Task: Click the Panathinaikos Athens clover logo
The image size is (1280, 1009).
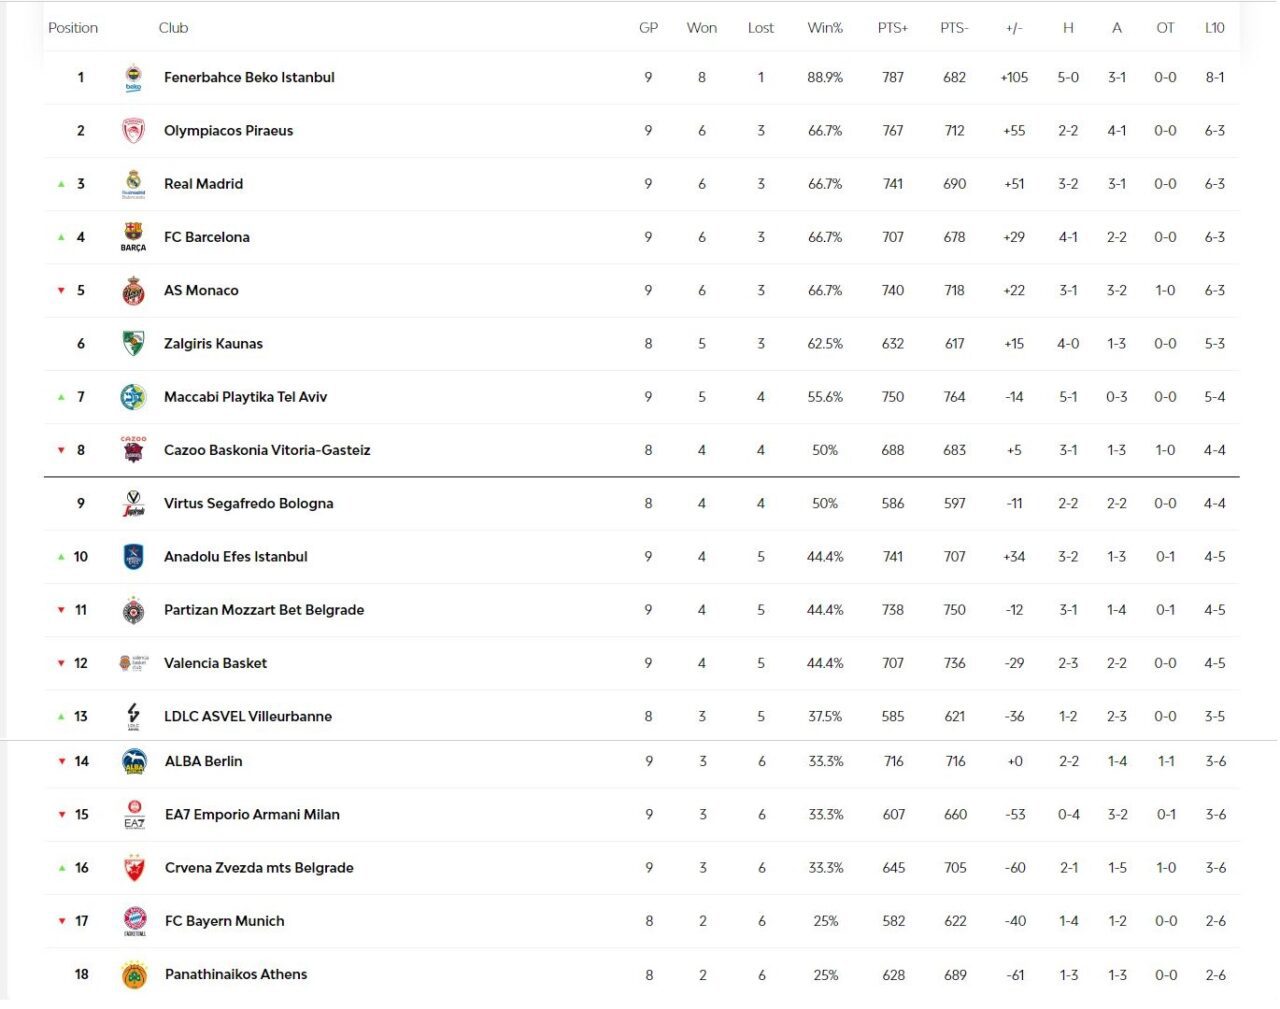Action: point(134,975)
